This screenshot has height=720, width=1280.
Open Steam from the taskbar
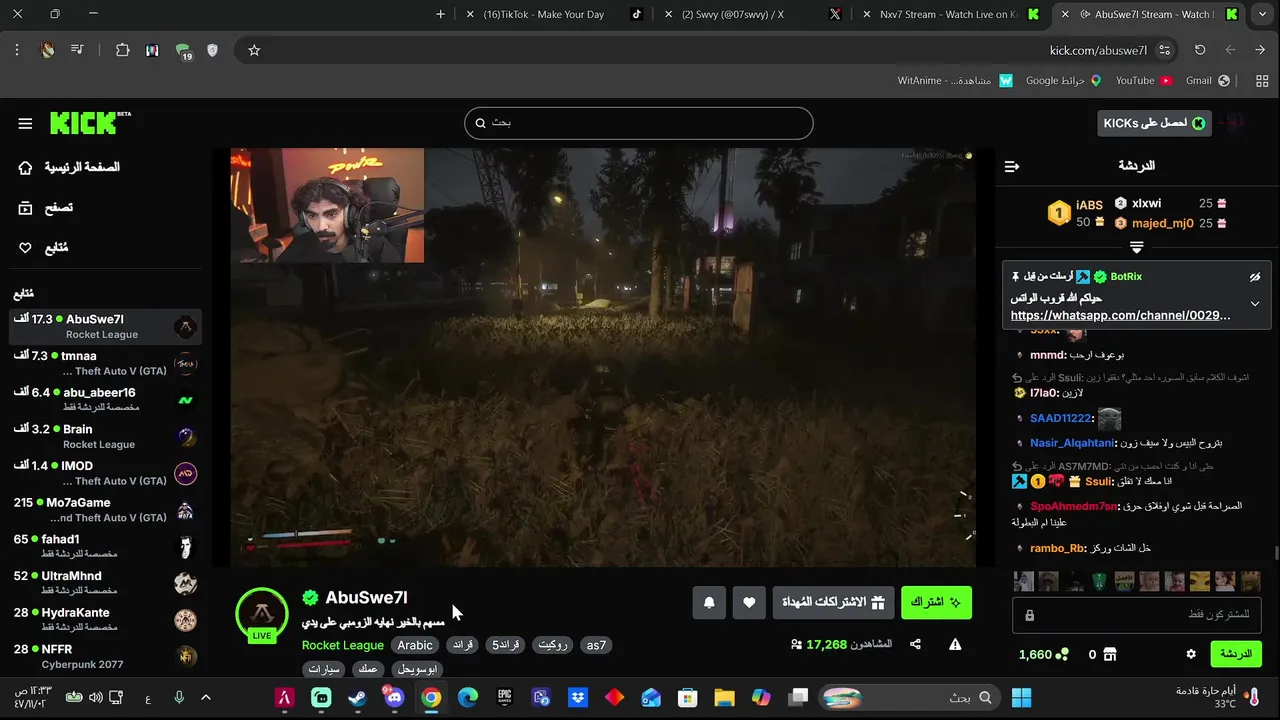(357, 697)
